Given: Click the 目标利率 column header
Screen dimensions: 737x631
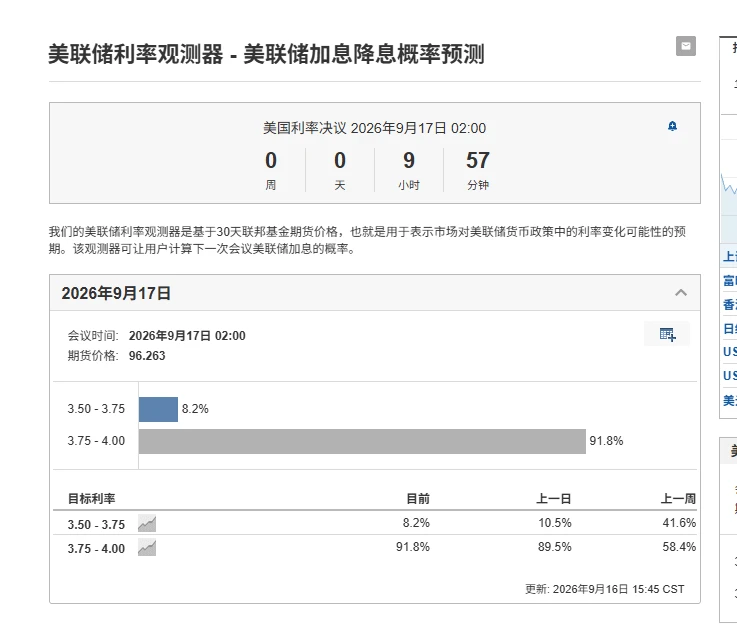Looking at the screenshot, I should pos(92,498).
